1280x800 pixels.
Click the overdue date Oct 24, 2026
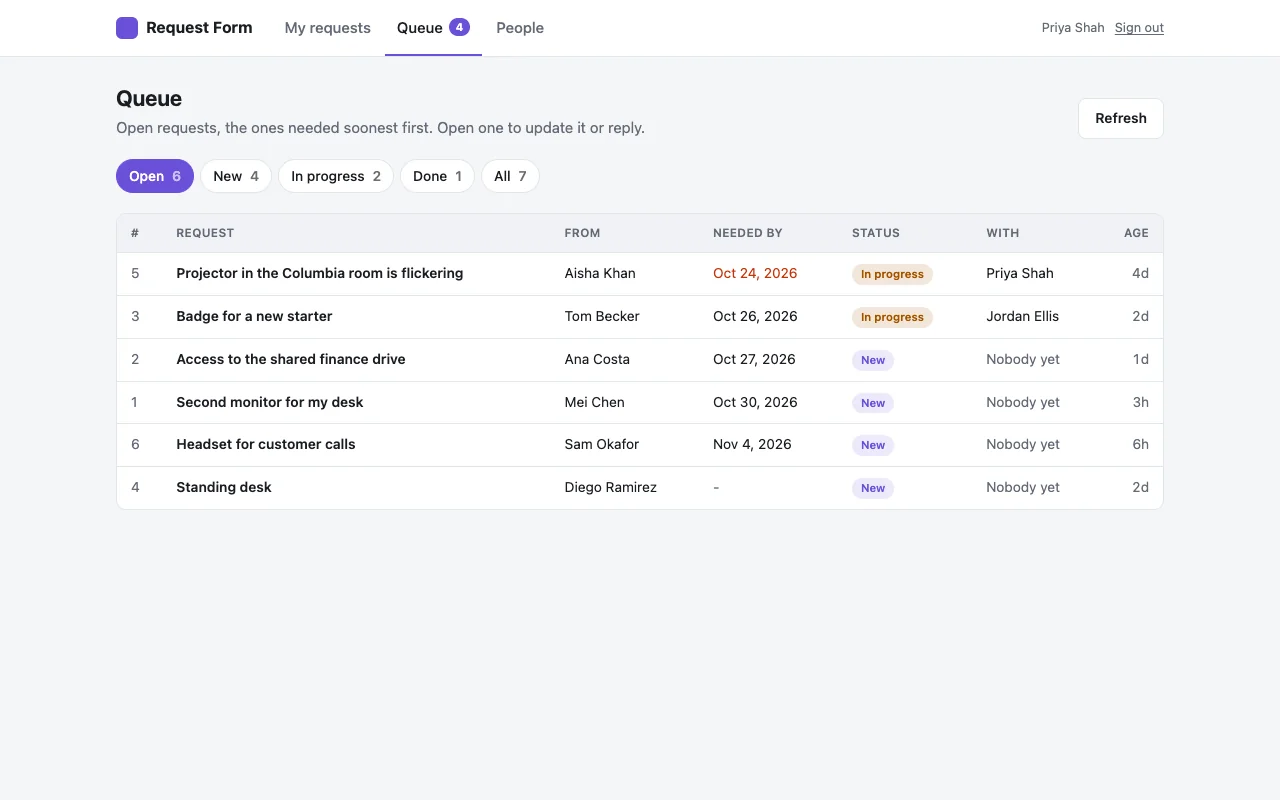click(x=755, y=273)
